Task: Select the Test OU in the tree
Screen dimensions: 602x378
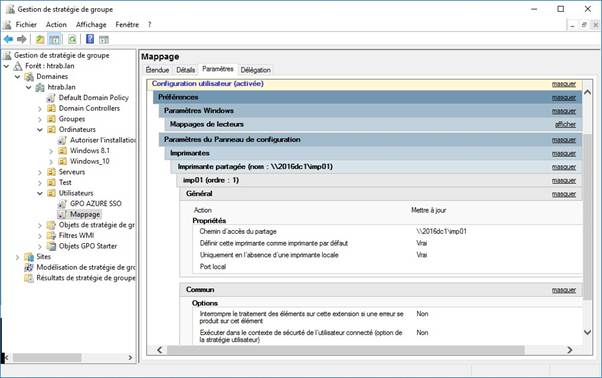Action: (65, 183)
